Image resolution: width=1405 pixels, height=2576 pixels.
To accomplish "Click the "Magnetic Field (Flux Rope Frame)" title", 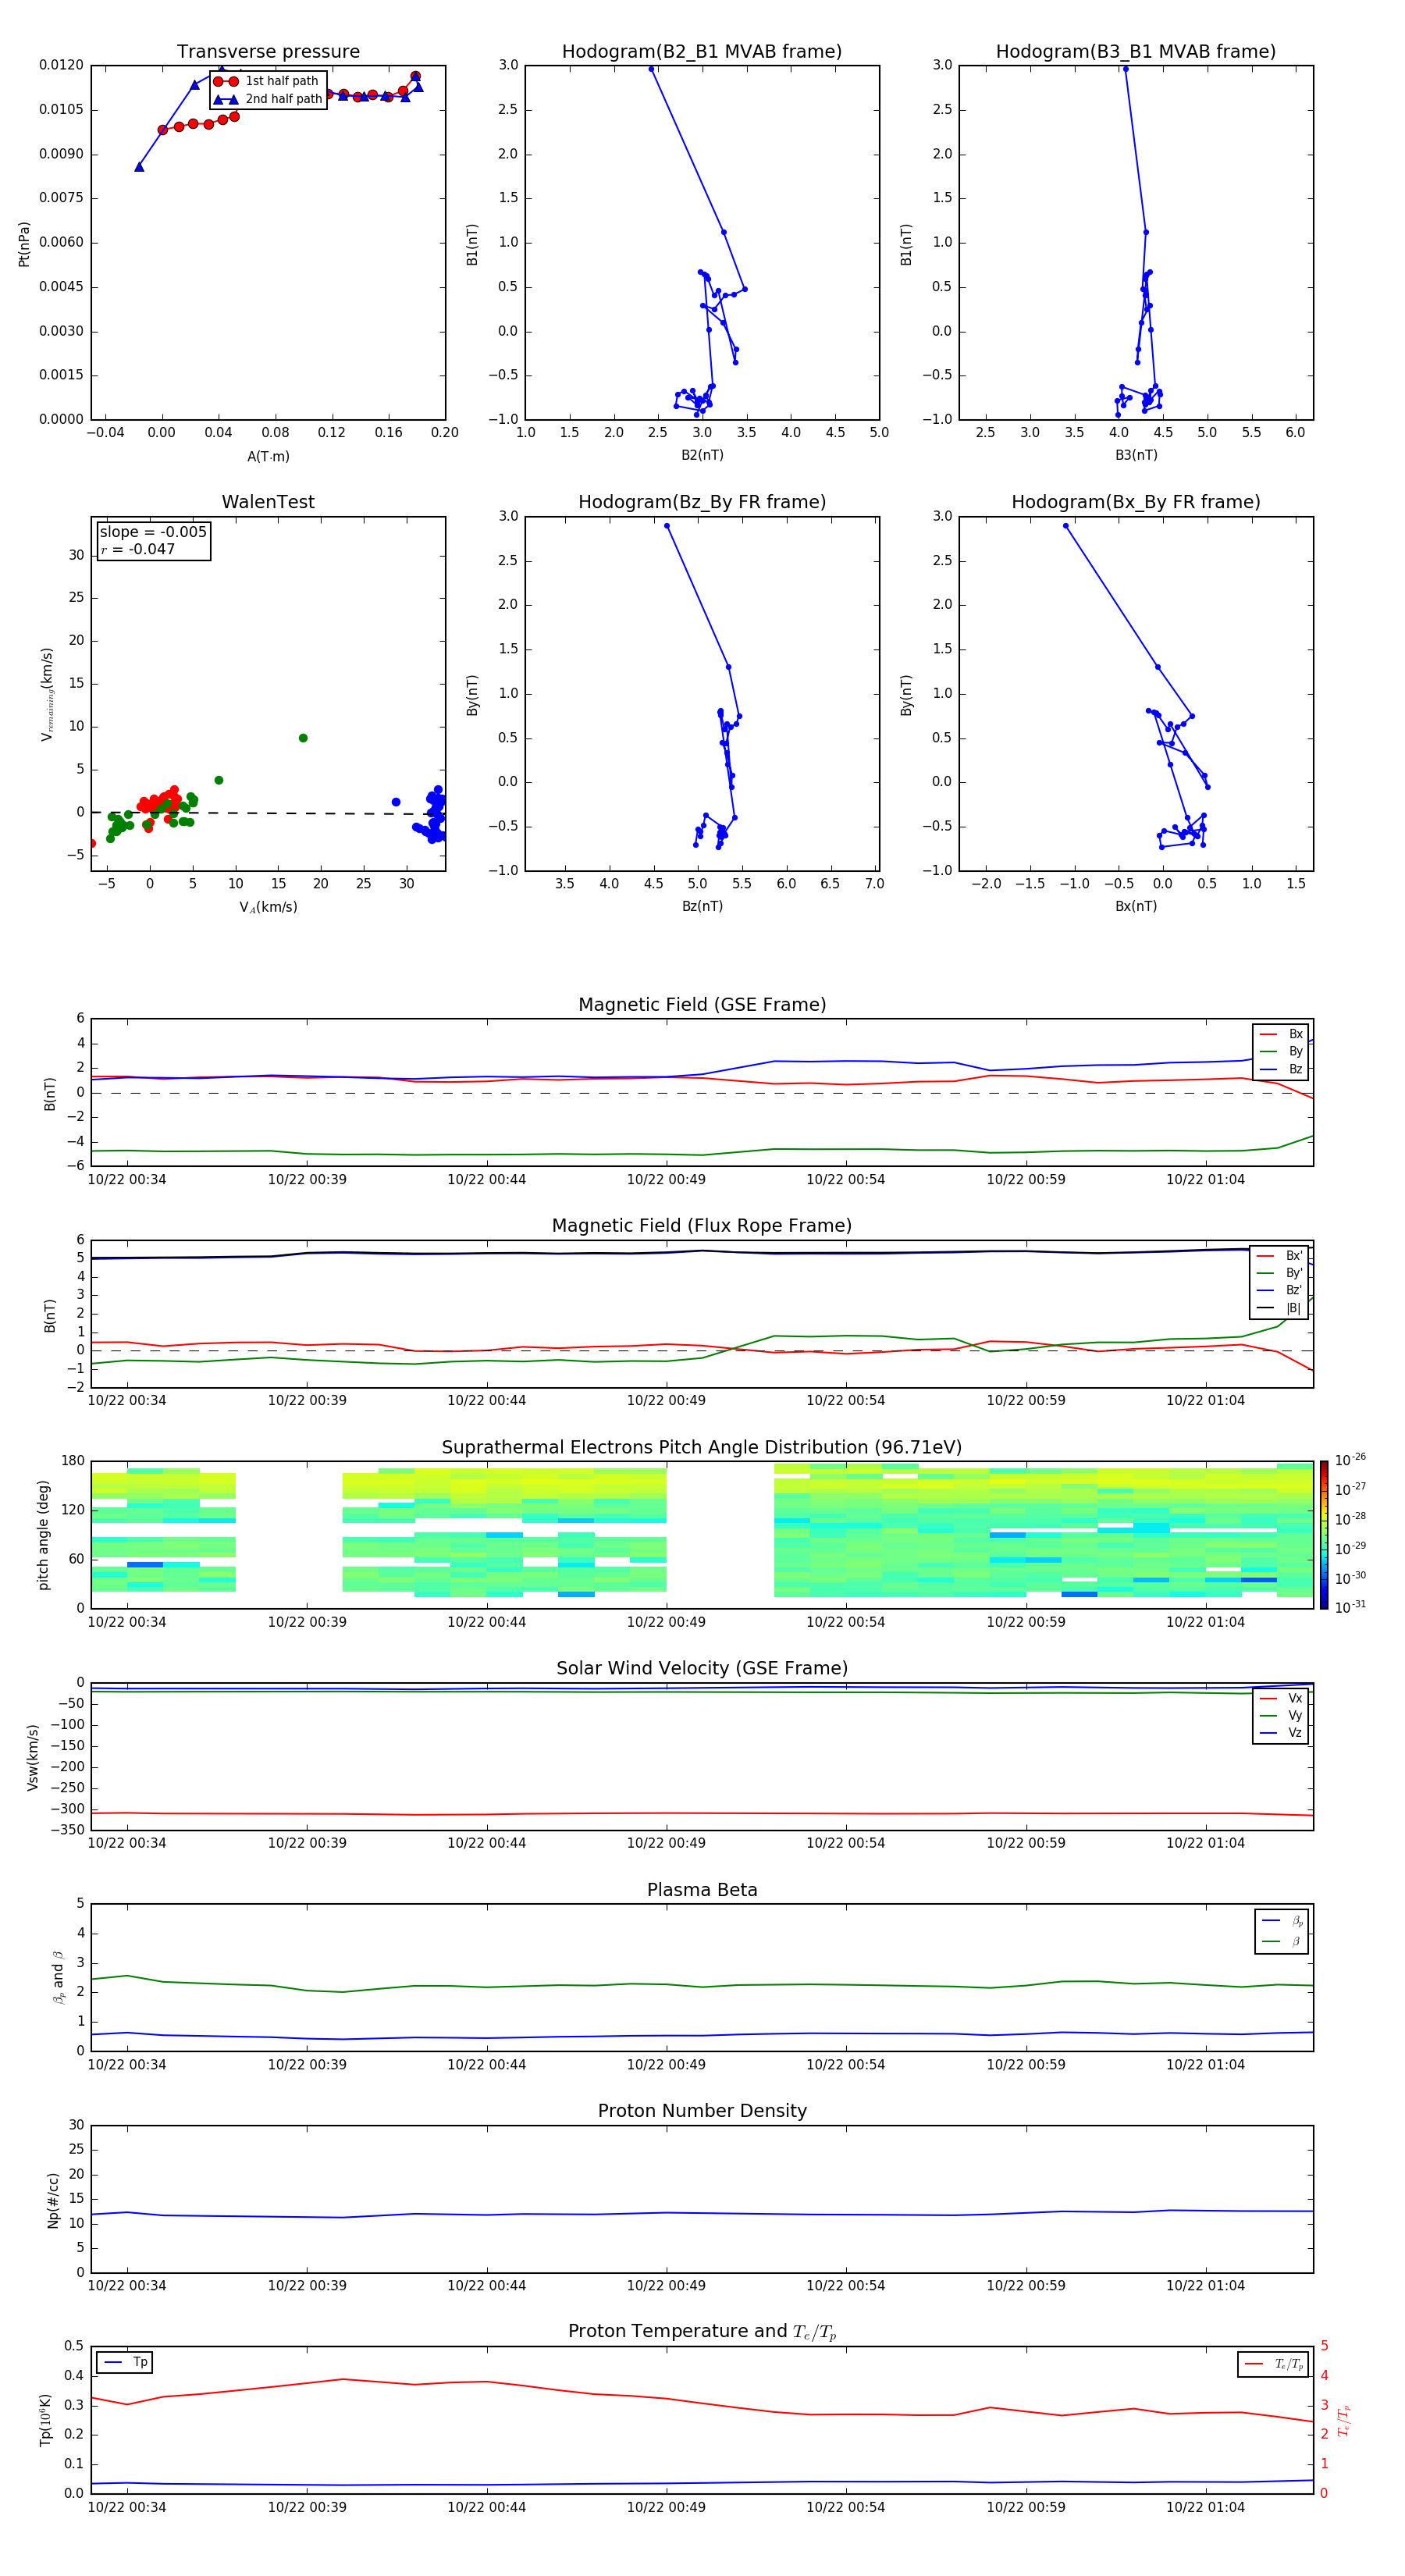I will click(x=702, y=1226).
